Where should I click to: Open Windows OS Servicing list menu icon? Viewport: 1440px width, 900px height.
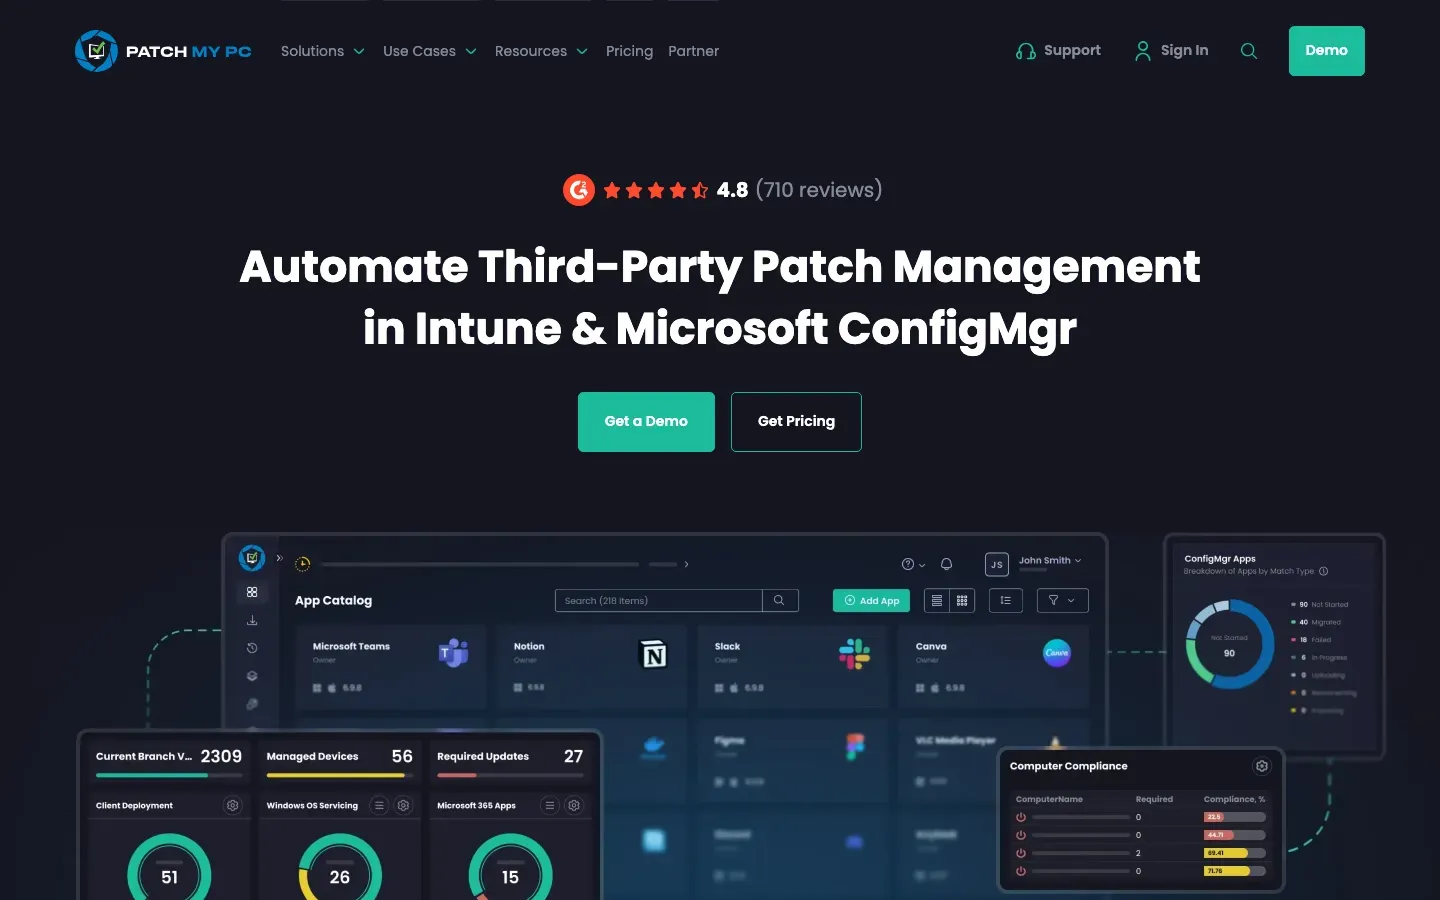click(x=379, y=805)
